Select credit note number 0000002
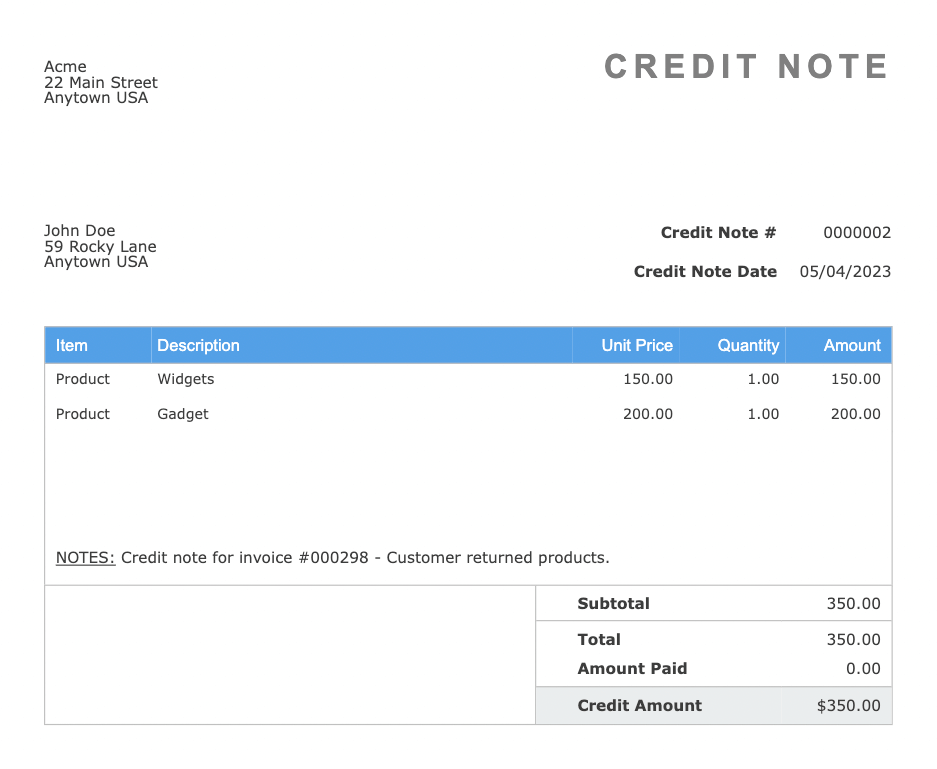Image resolution: width=937 pixels, height=769 pixels. click(857, 232)
